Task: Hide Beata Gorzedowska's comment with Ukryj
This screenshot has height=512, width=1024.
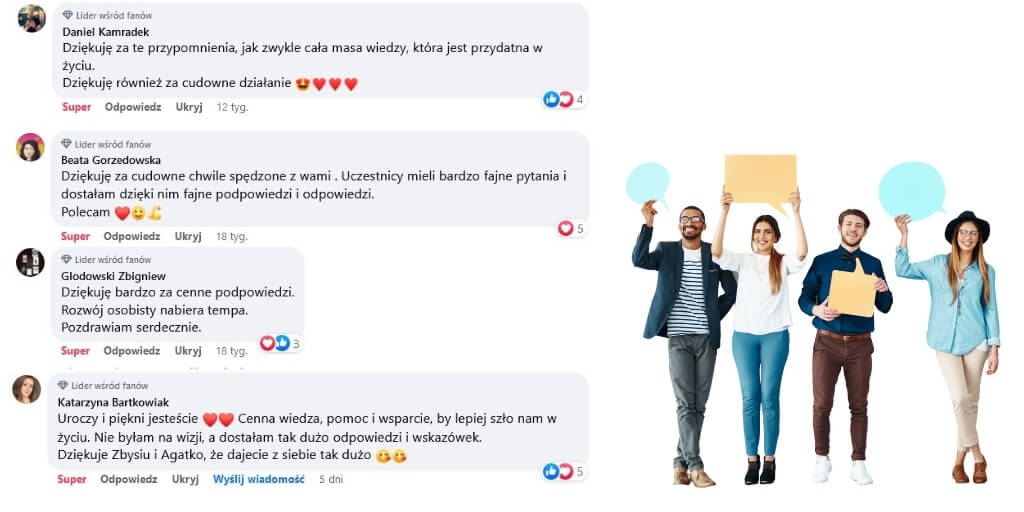Action: (188, 236)
